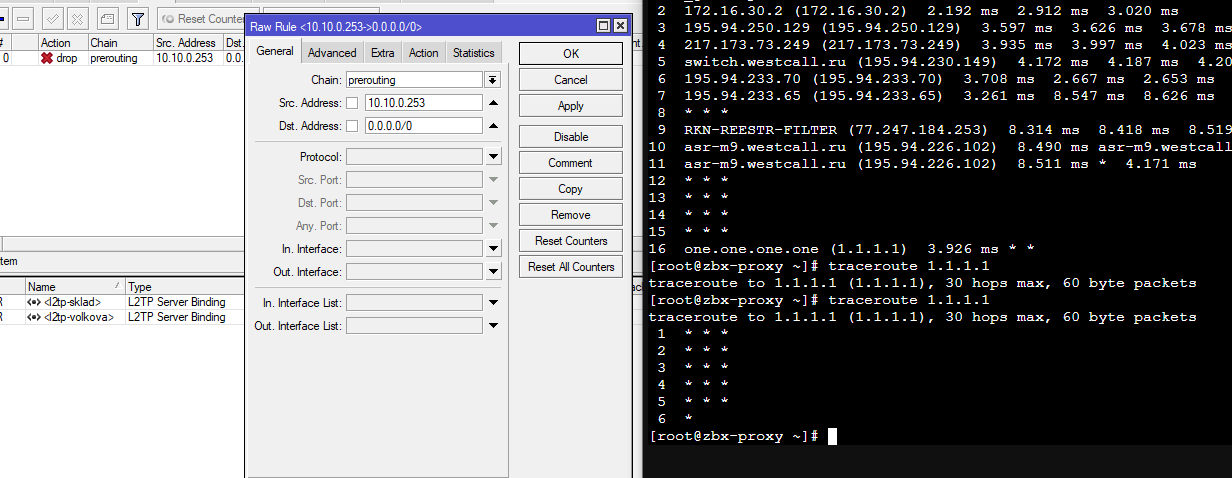The height and width of the screenshot is (478, 1232).
Task: Expand the Any. Port dropdown arrow
Action: [x=492, y=226]
